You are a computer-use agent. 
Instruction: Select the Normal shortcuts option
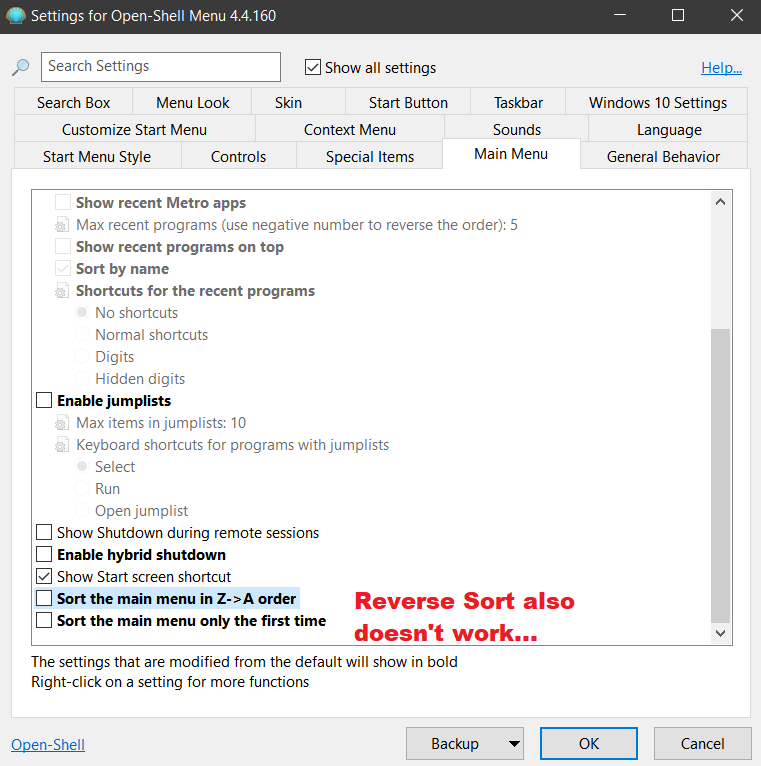[x=82, y=334]
